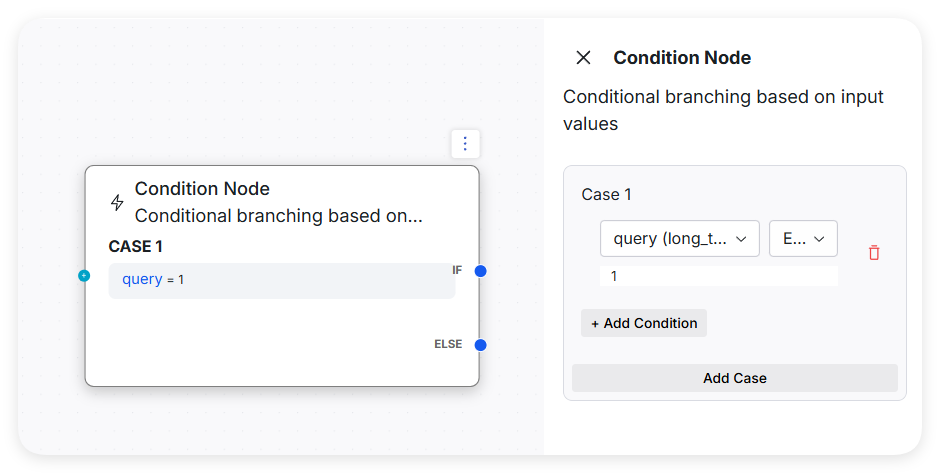Click the lightning bolt node icon
This screenshot has height=473, width=940.
coord(117,202)
